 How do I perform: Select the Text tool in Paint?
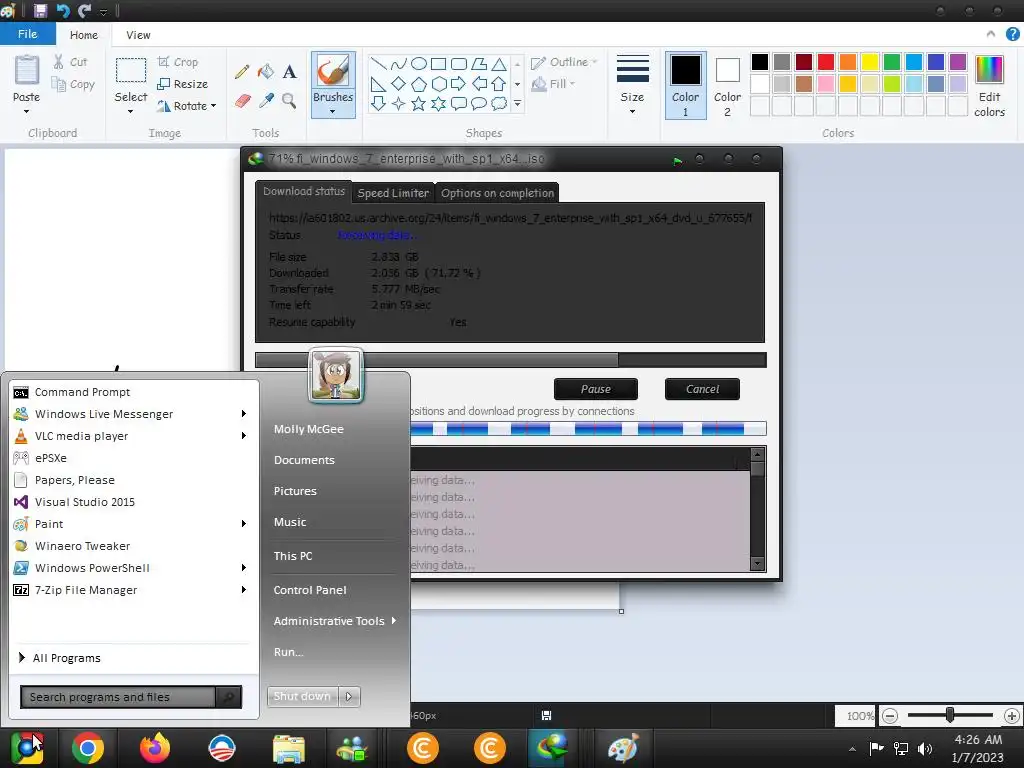[289, 71]
